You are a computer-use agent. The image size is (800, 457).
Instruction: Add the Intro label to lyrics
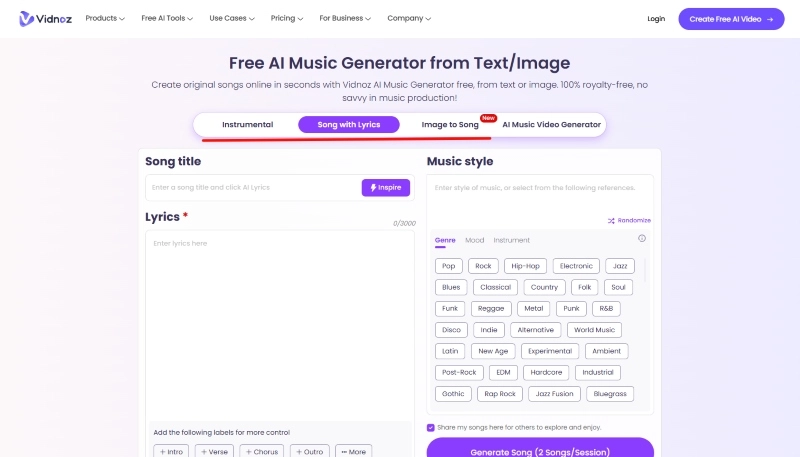point(171,451)
